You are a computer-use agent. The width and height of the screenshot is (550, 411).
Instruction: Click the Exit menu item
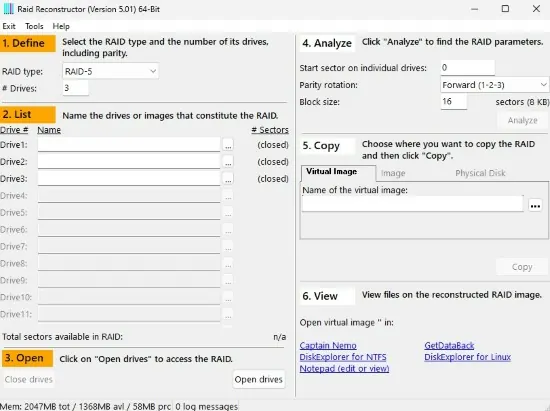click(x=9, y=26)
